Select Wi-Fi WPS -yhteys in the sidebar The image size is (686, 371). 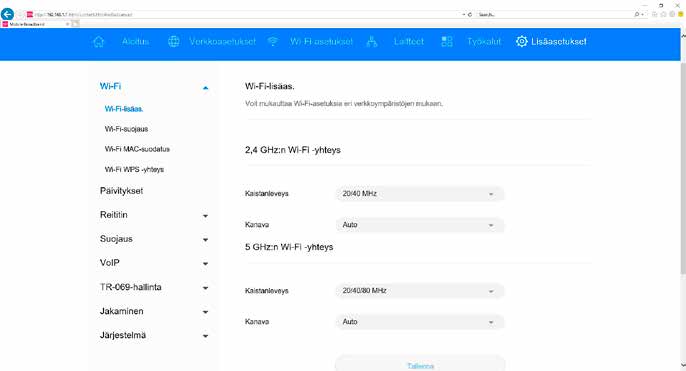point(134,169)
